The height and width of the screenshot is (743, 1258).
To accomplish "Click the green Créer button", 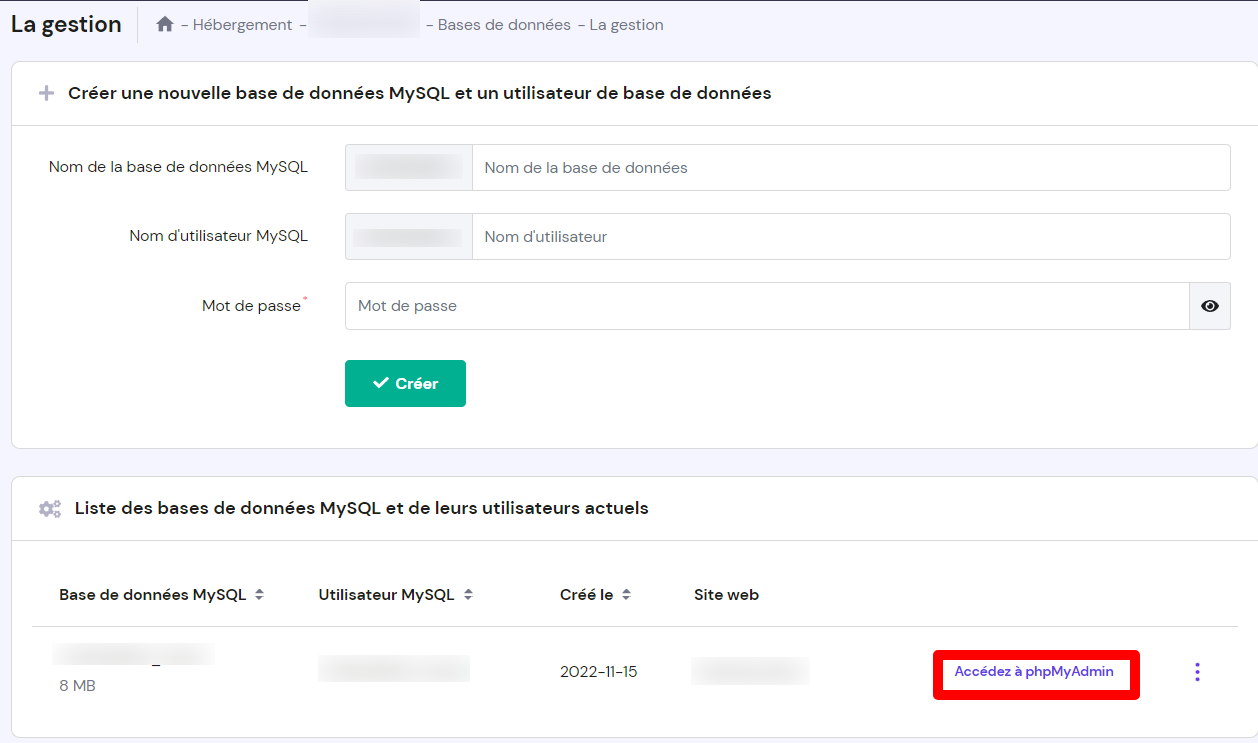I will click(405, 383).
